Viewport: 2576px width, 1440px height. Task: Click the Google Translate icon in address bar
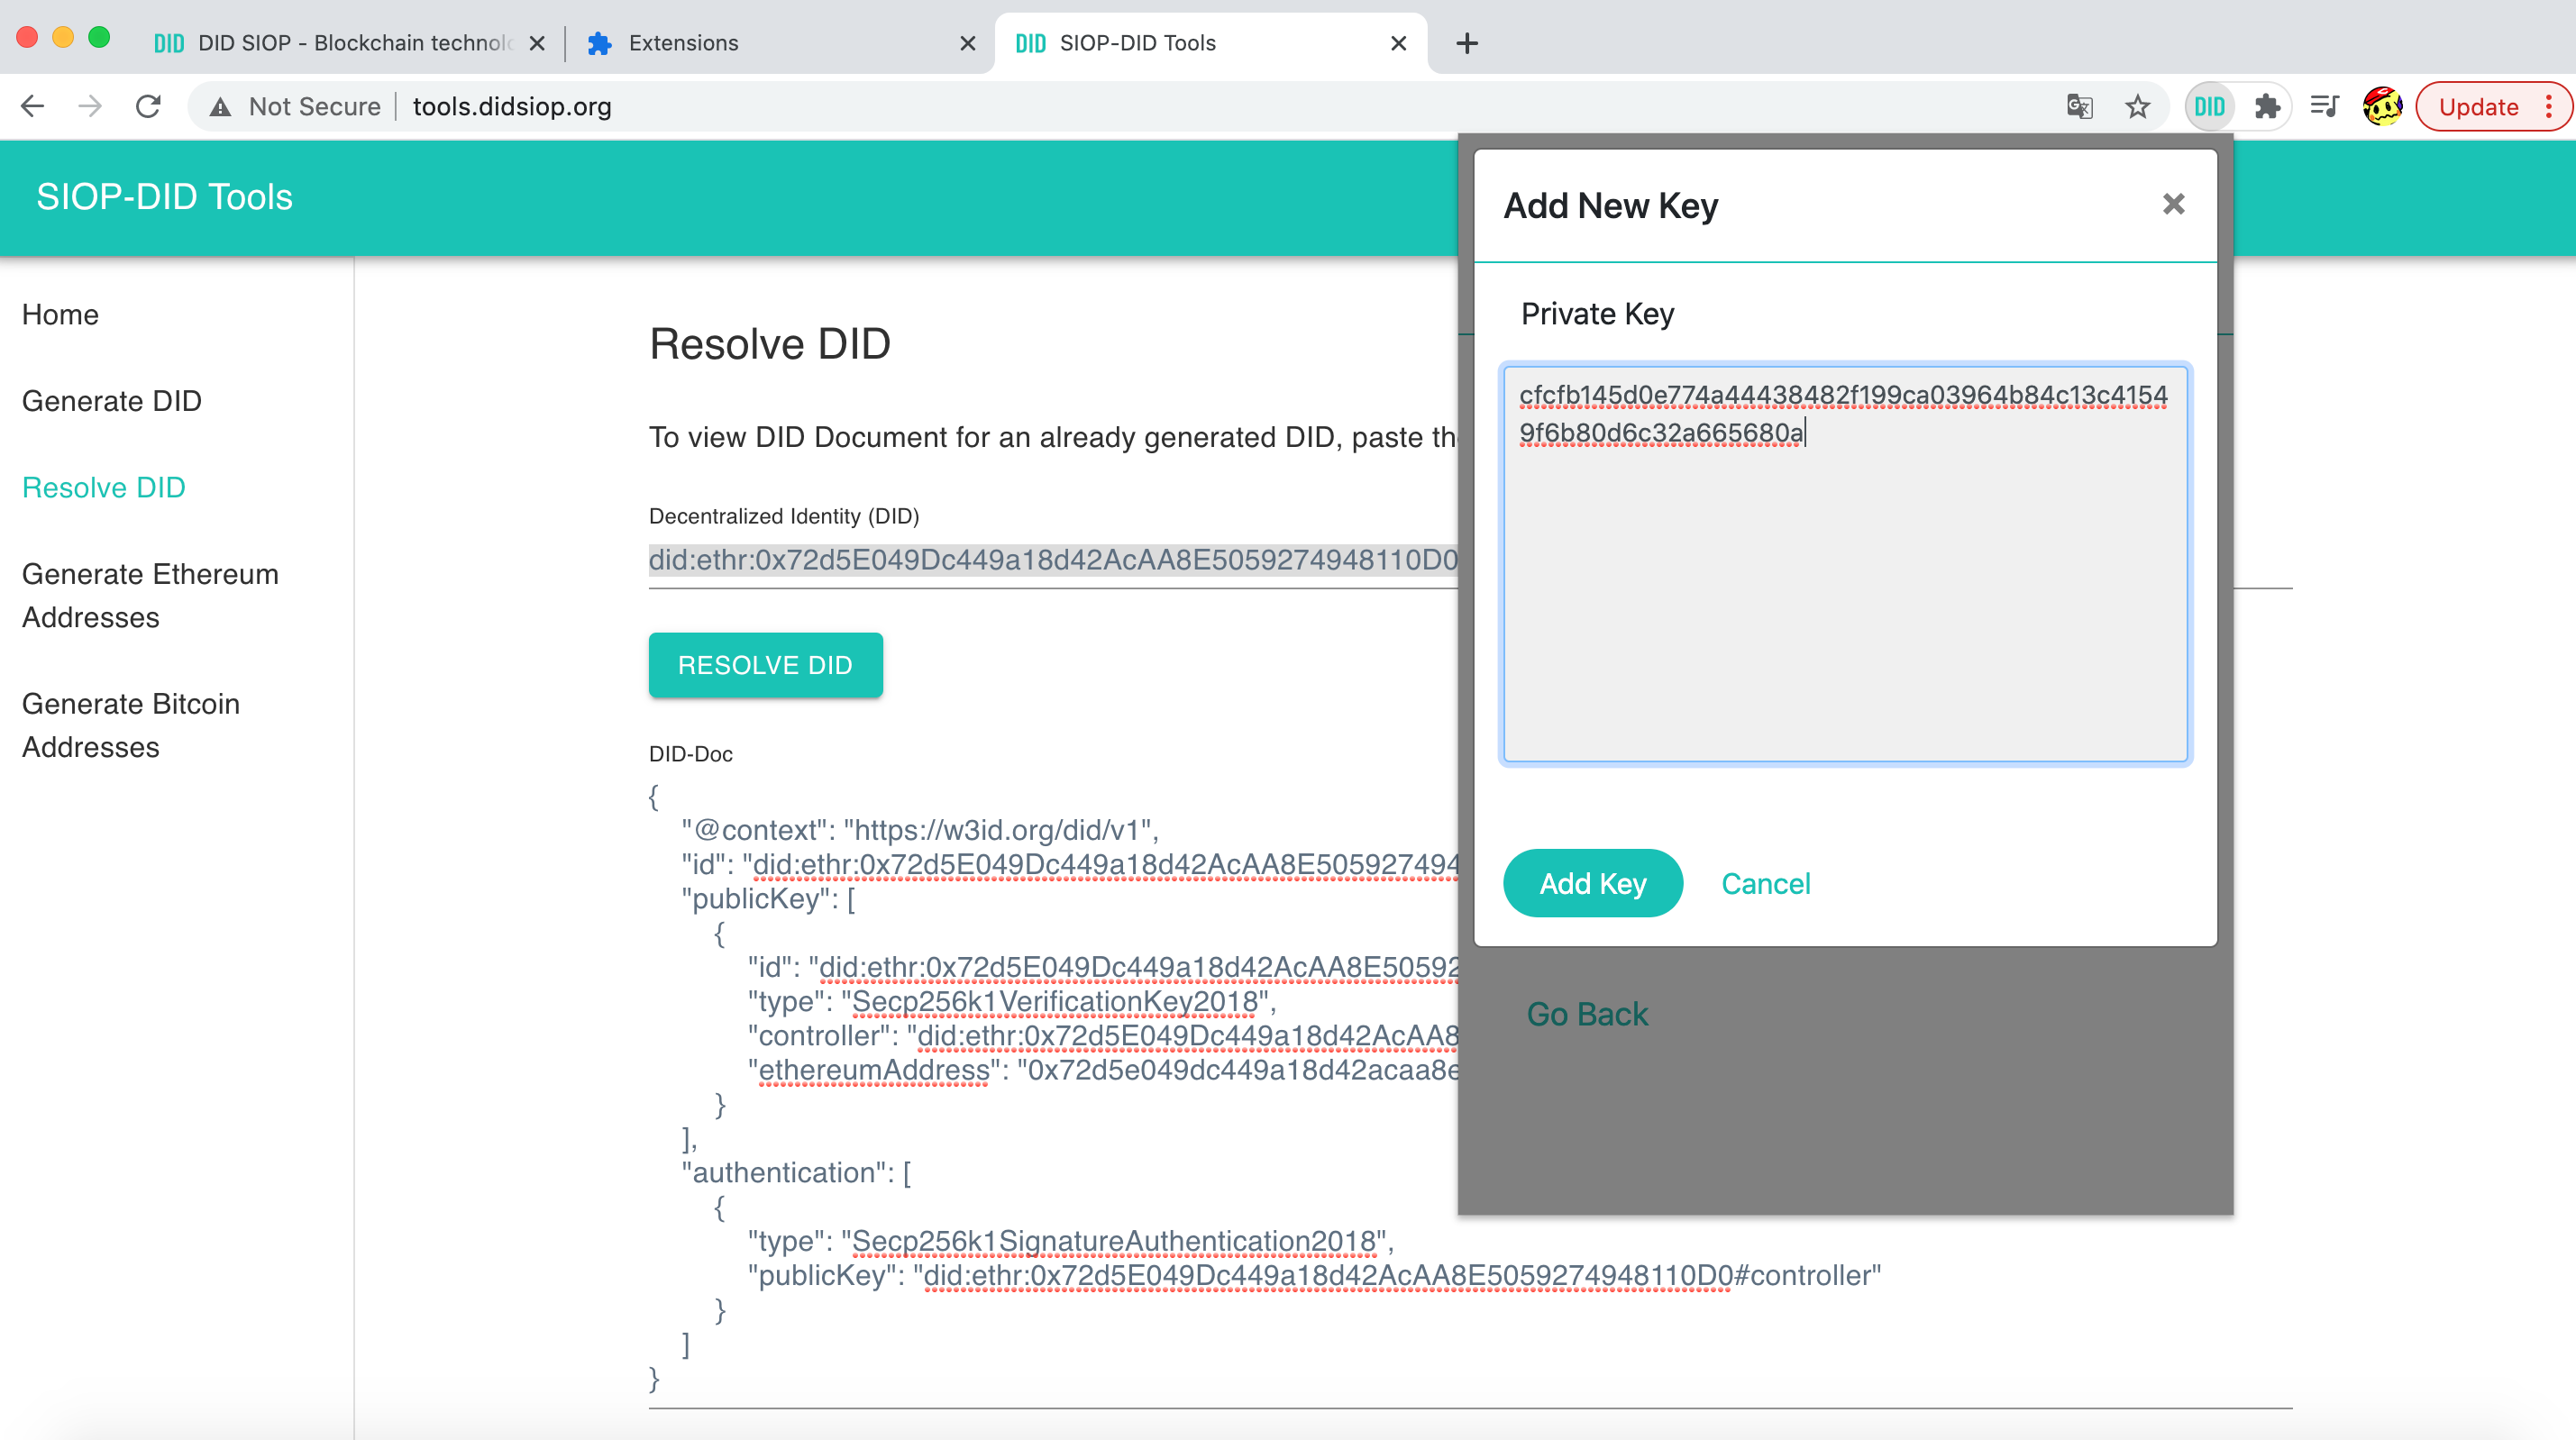point(2079,107)
